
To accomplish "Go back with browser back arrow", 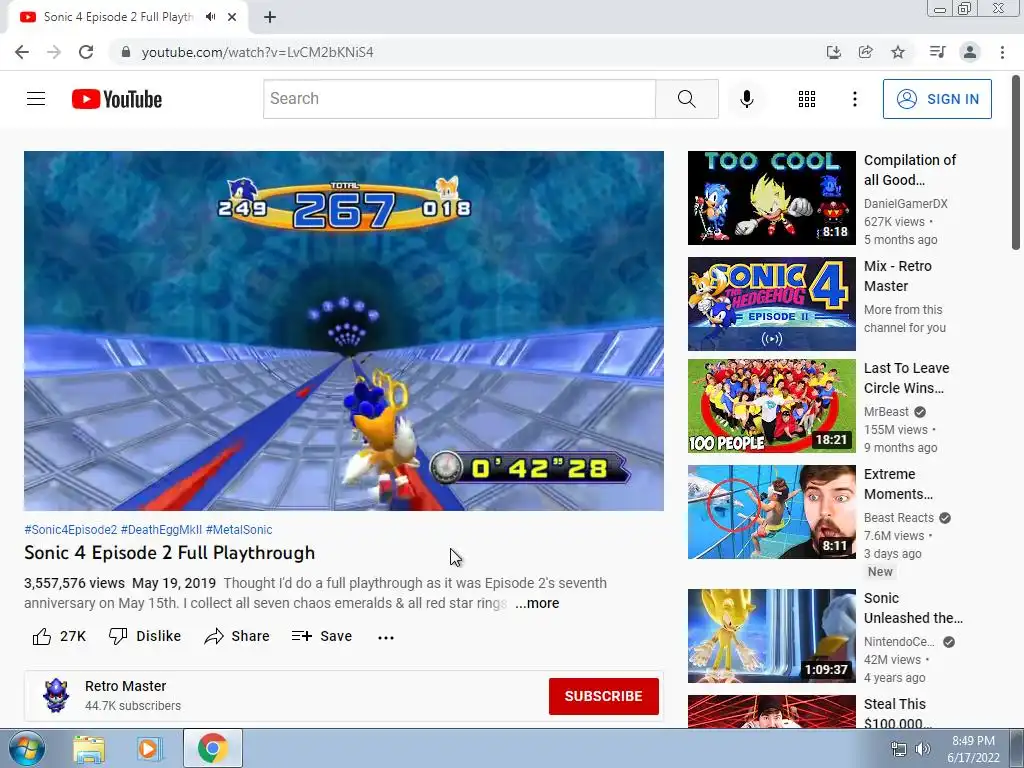I will pos(22,52).
